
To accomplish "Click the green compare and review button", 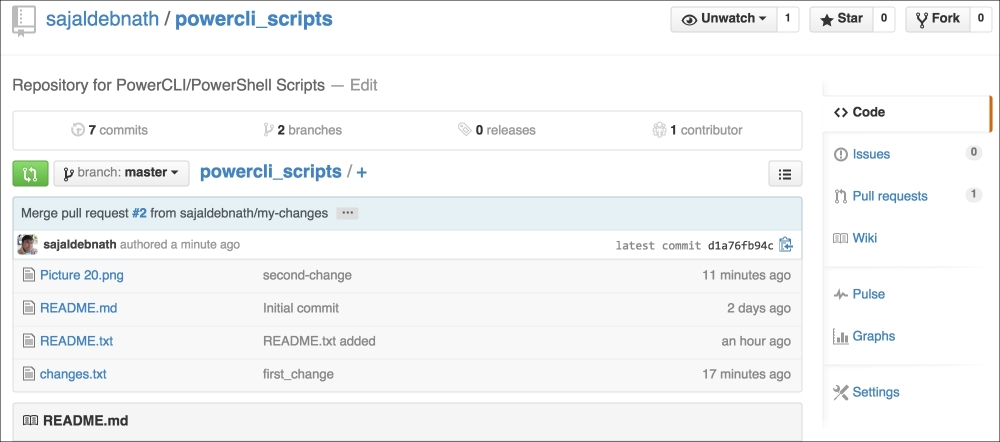I will pyautogui.click(x=31, y=173).
